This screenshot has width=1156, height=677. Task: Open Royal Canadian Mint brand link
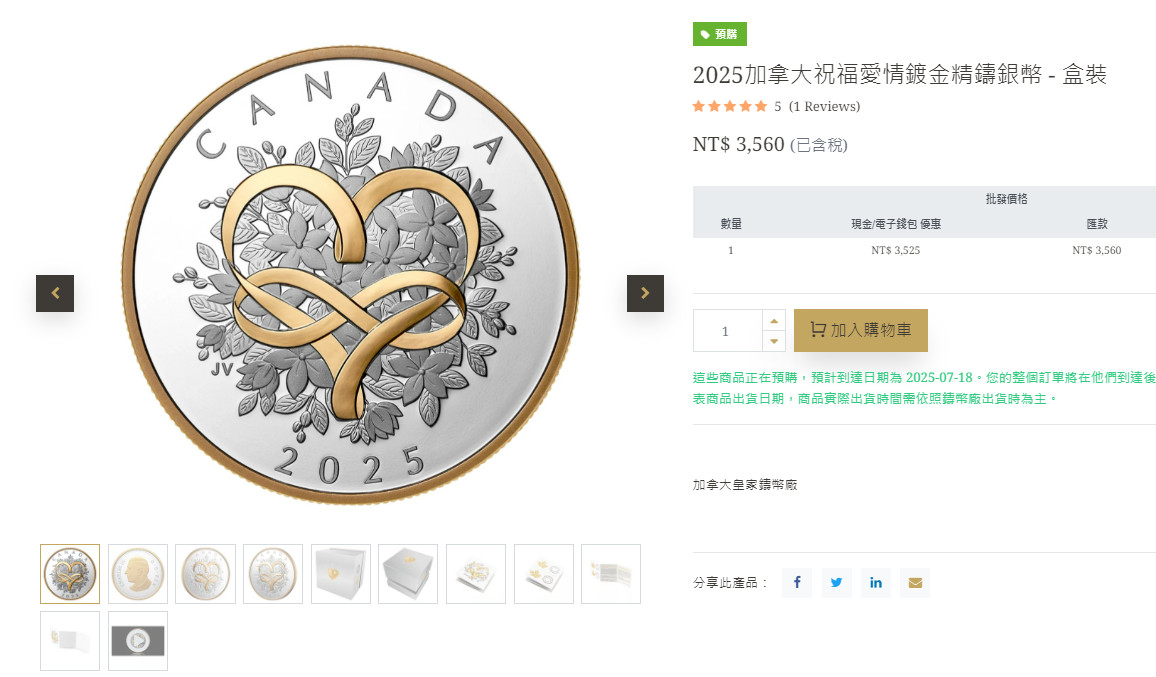[745, 485]
